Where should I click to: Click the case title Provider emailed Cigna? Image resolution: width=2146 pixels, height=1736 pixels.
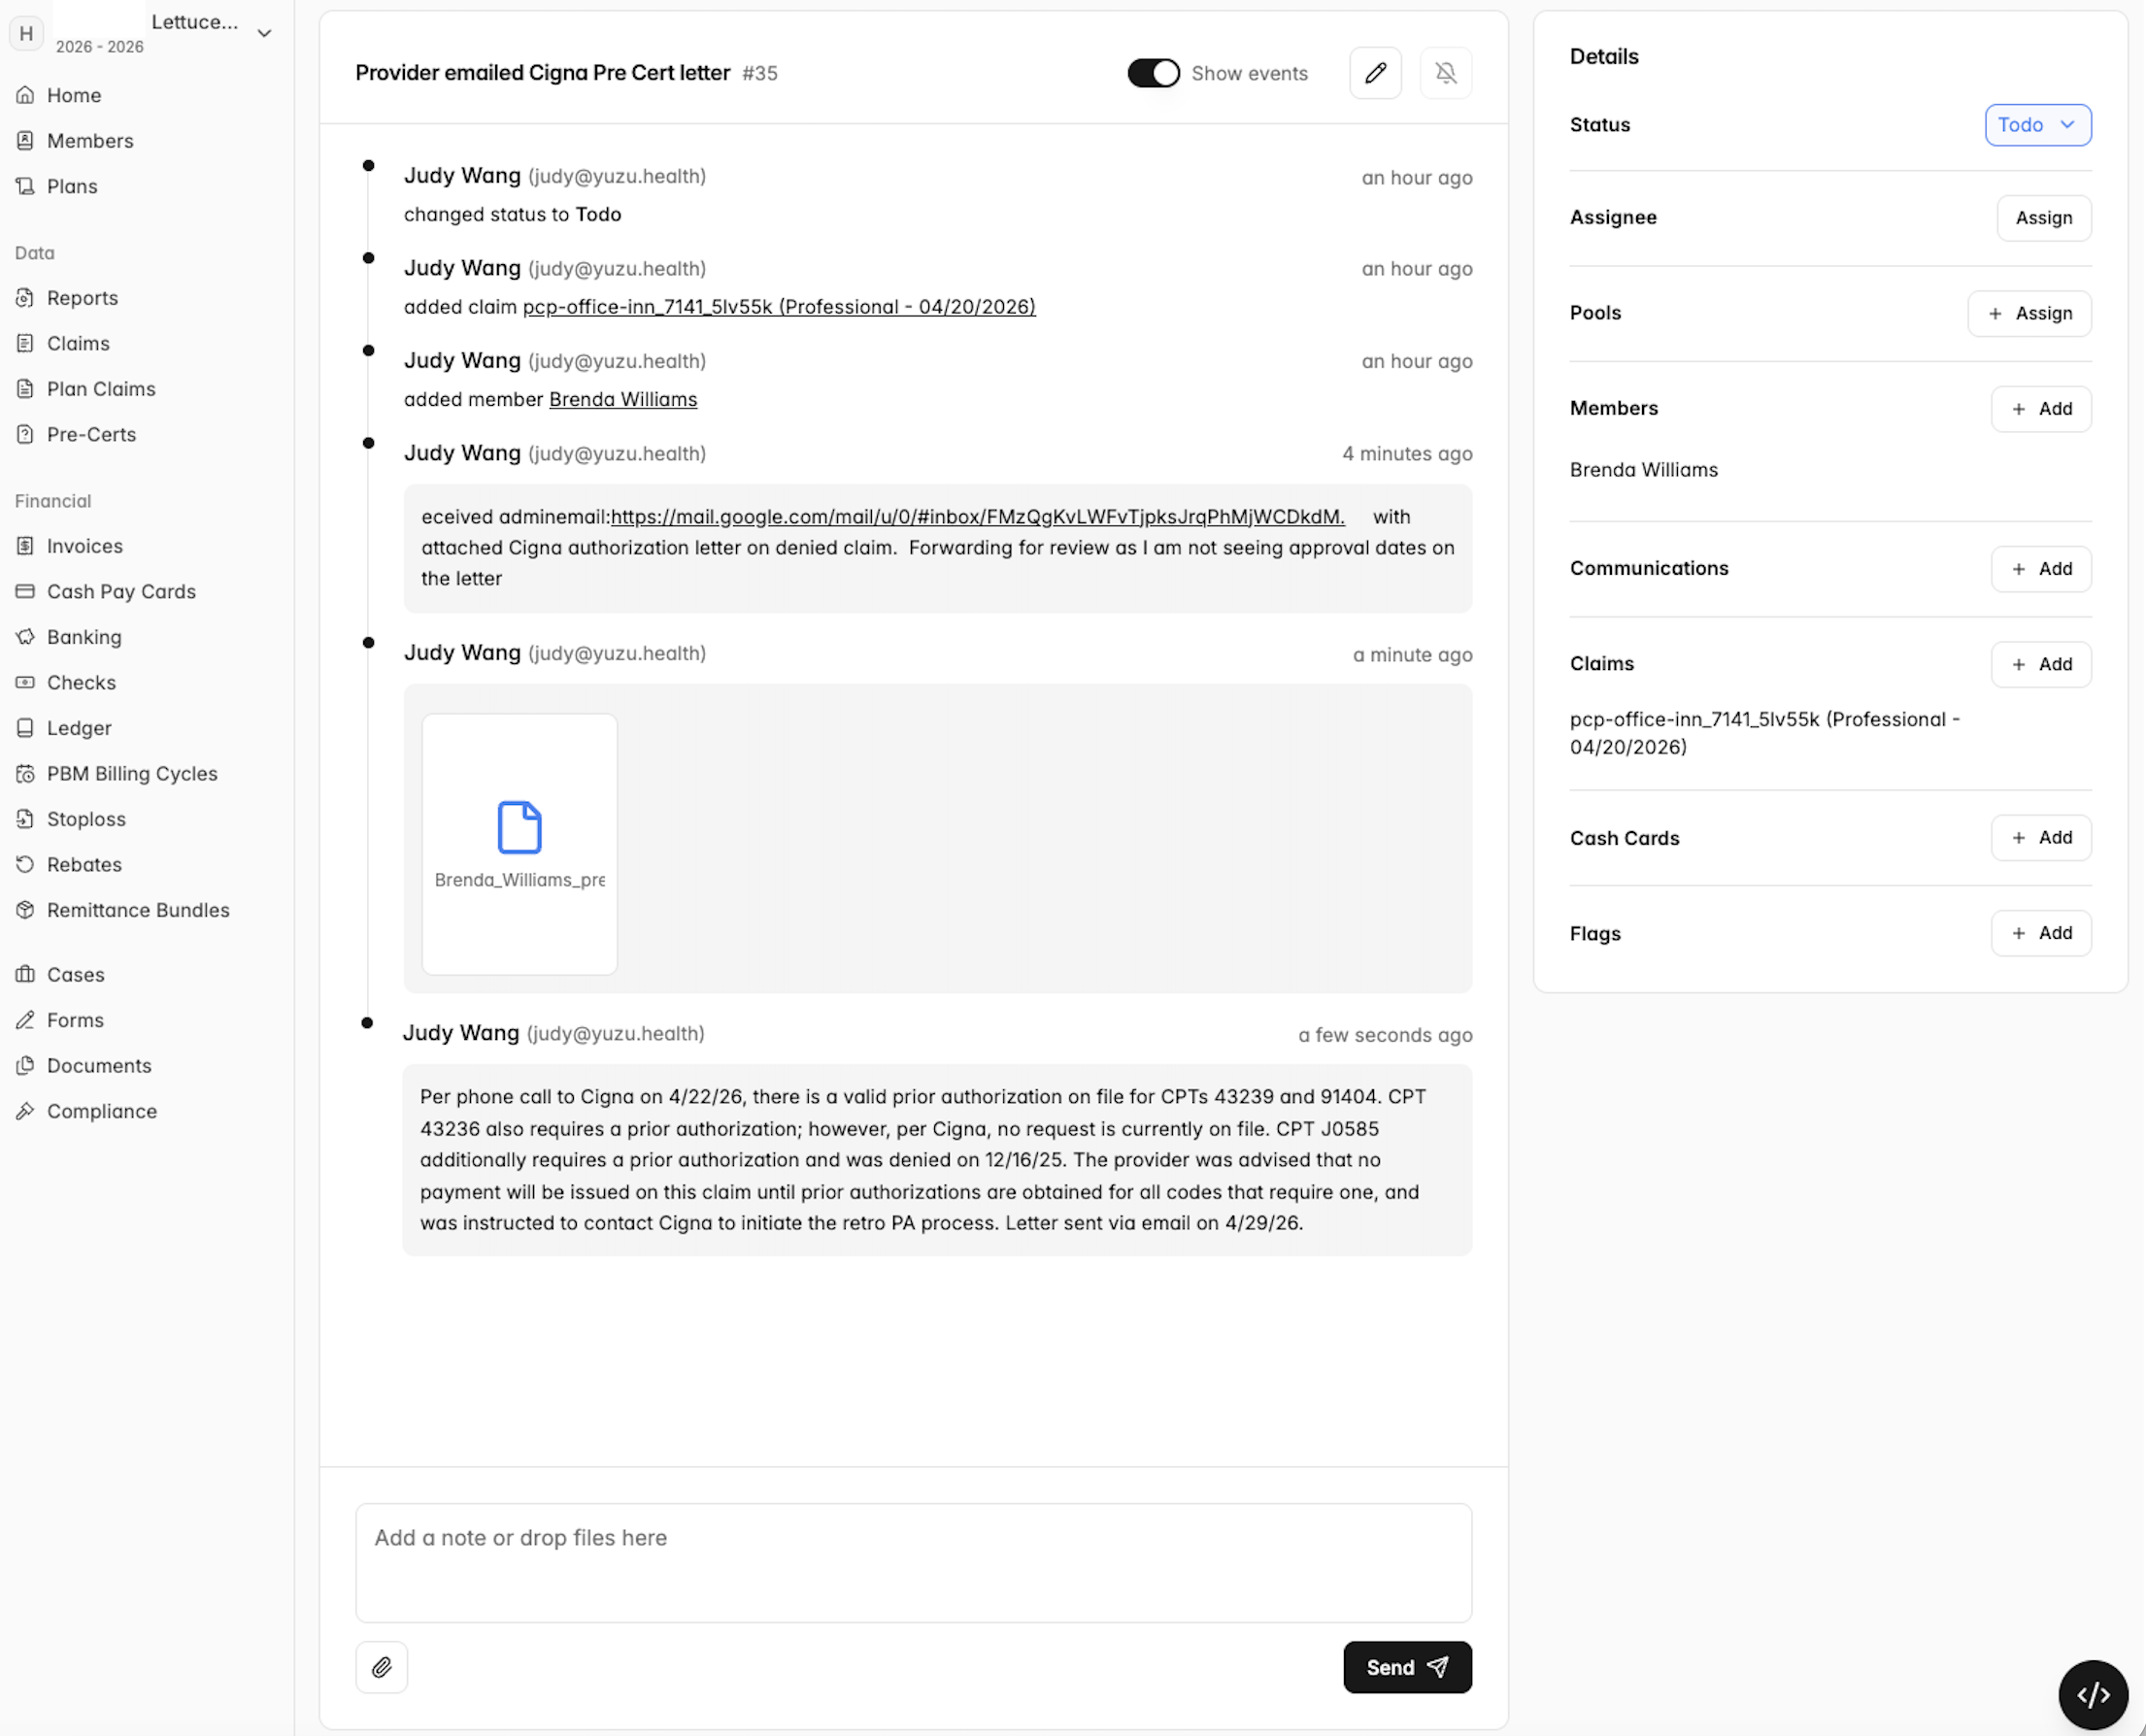[543, 73]
